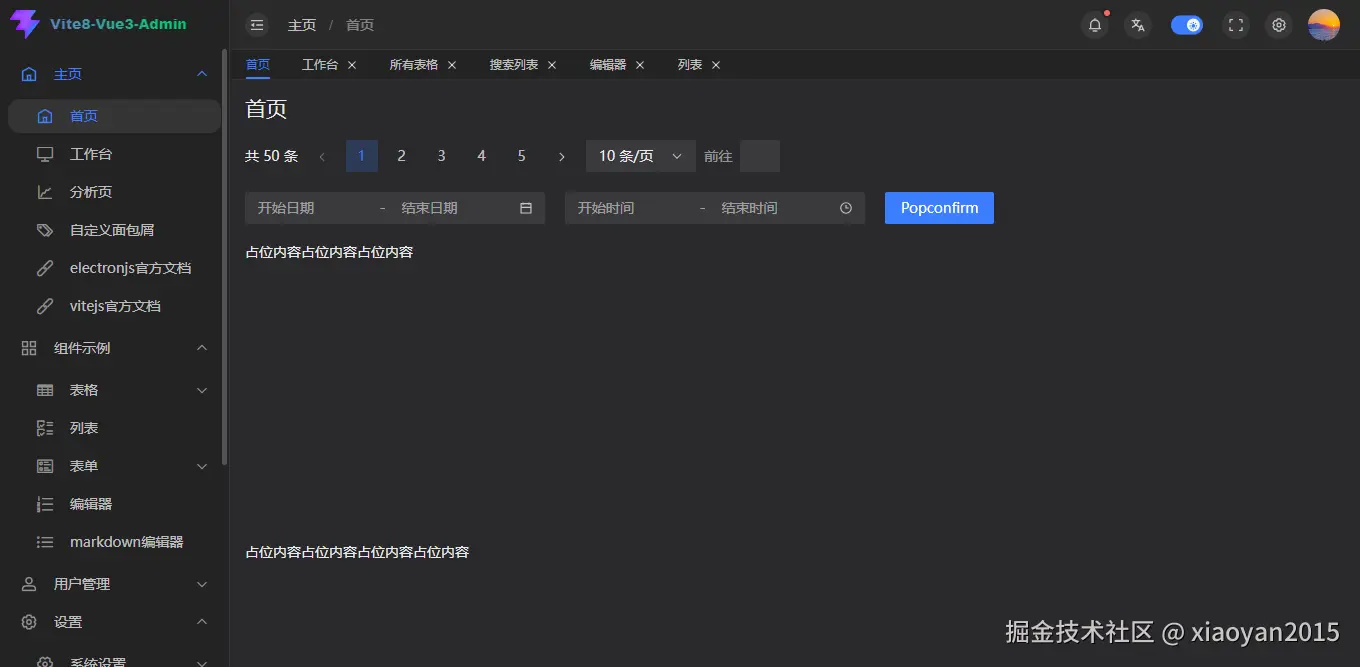Click the Vite8-Vue3-Admin lightning logo

pos(25,24)
